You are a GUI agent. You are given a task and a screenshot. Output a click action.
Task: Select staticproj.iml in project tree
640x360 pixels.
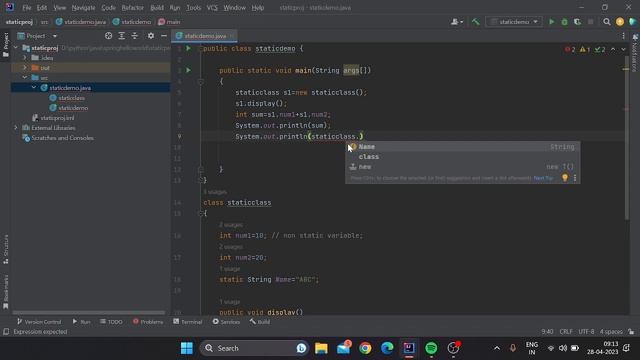pos(57,118)
